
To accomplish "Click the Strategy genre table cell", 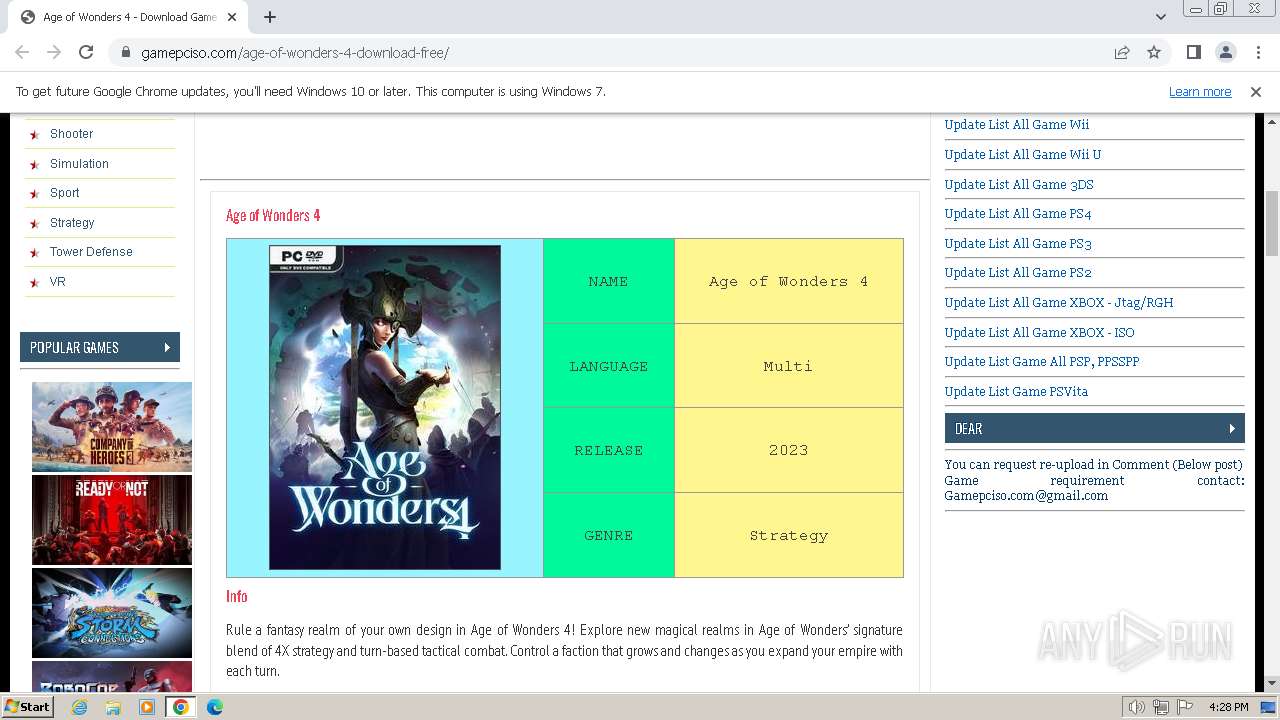I will pyautogui.click(x=789, y=535).
